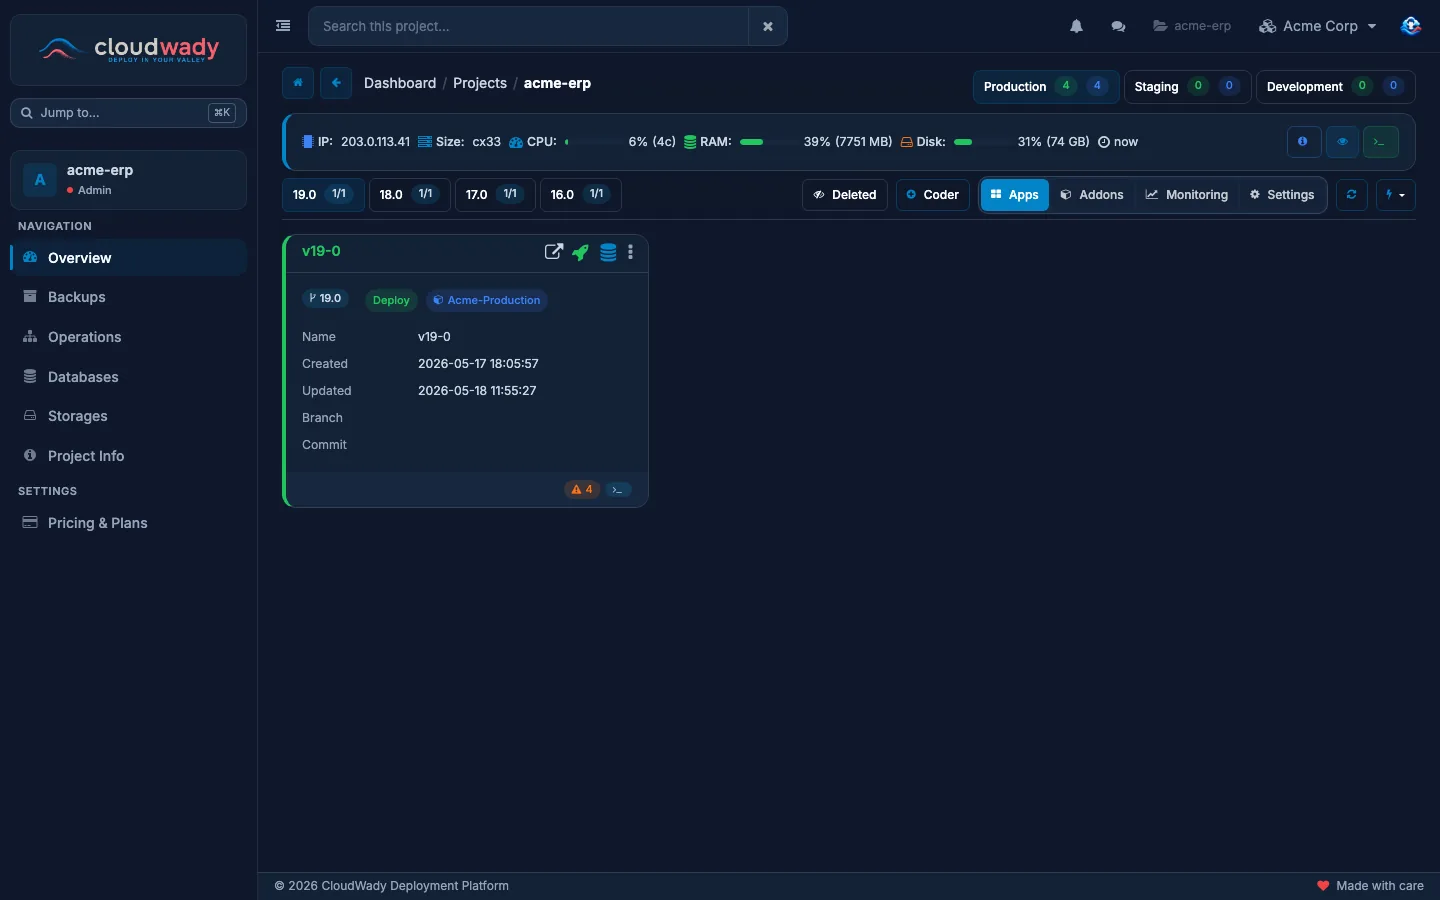Switch to the Addons tab
The width and height of the screenshot is (1440, 900).
(1091, 195)
